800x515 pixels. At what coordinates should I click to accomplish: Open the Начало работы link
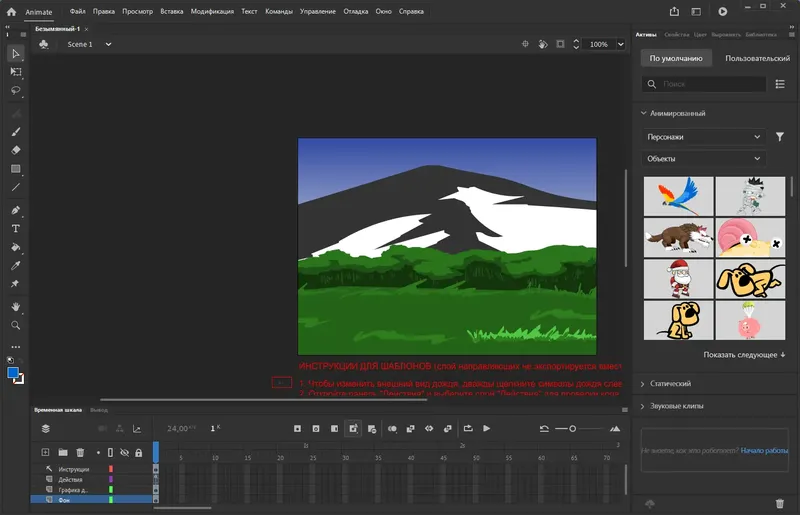click(764, 451)
